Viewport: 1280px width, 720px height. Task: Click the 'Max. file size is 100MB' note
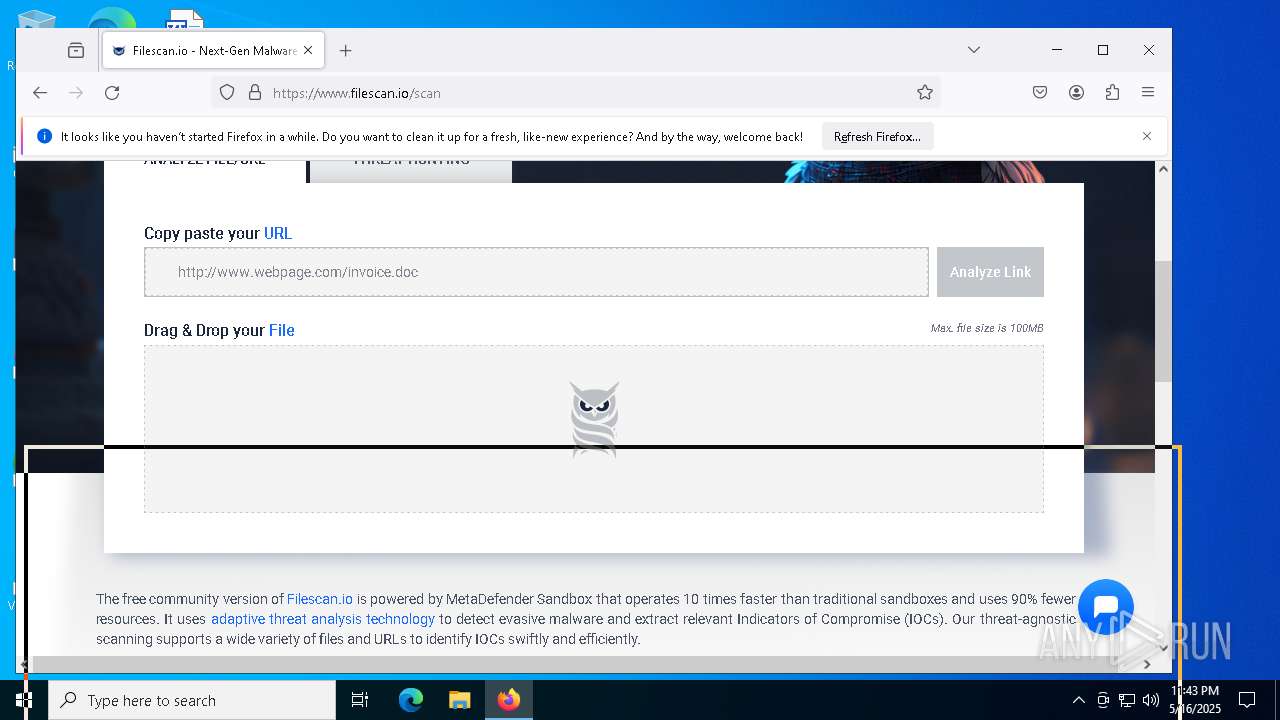(987, 328)
